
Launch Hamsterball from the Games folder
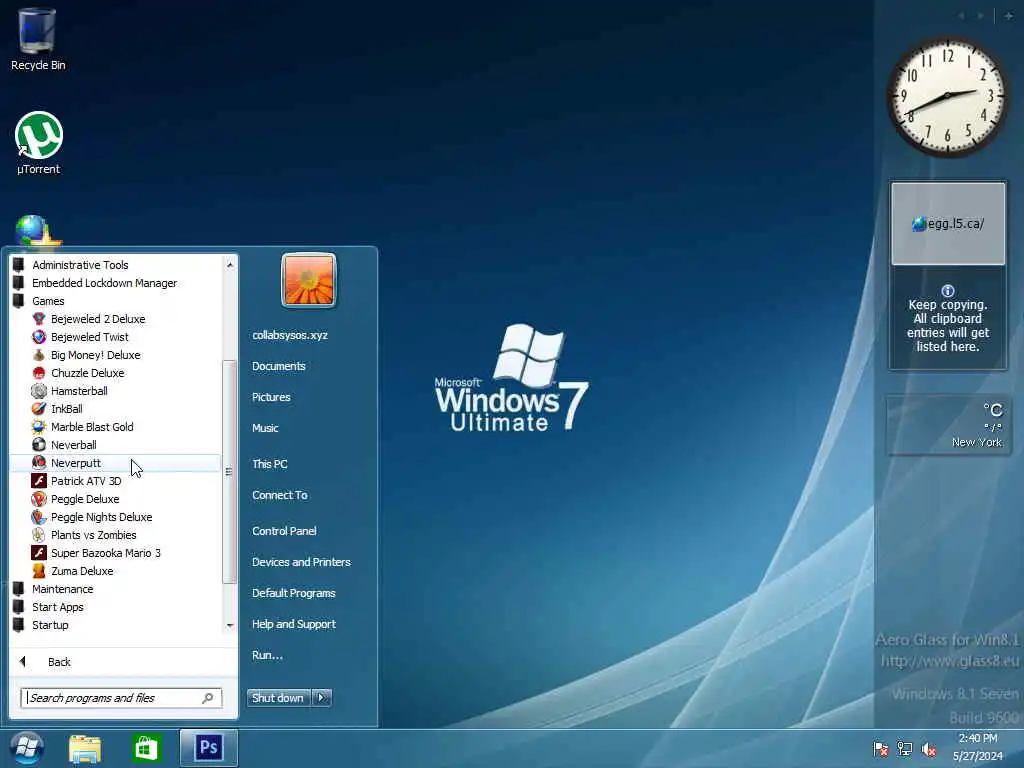pyautogui.click(x=79, y=391)
